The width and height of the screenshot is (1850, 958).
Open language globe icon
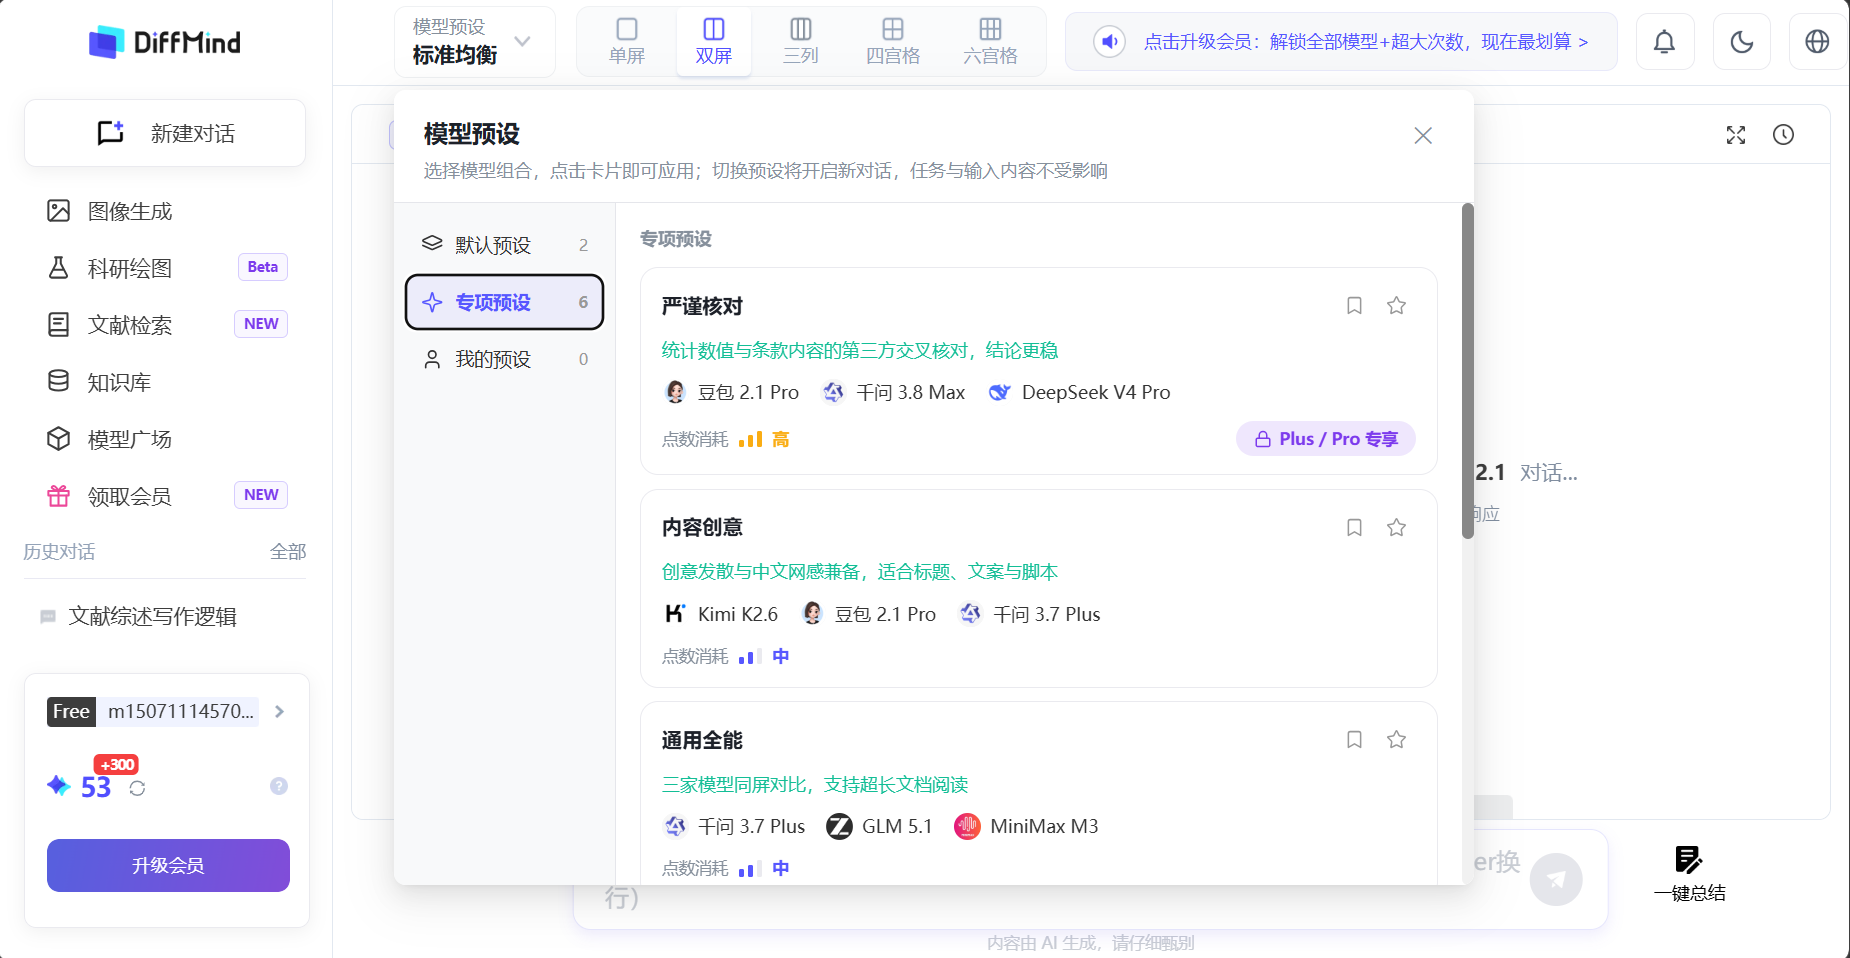click(x=1818, y=42)
